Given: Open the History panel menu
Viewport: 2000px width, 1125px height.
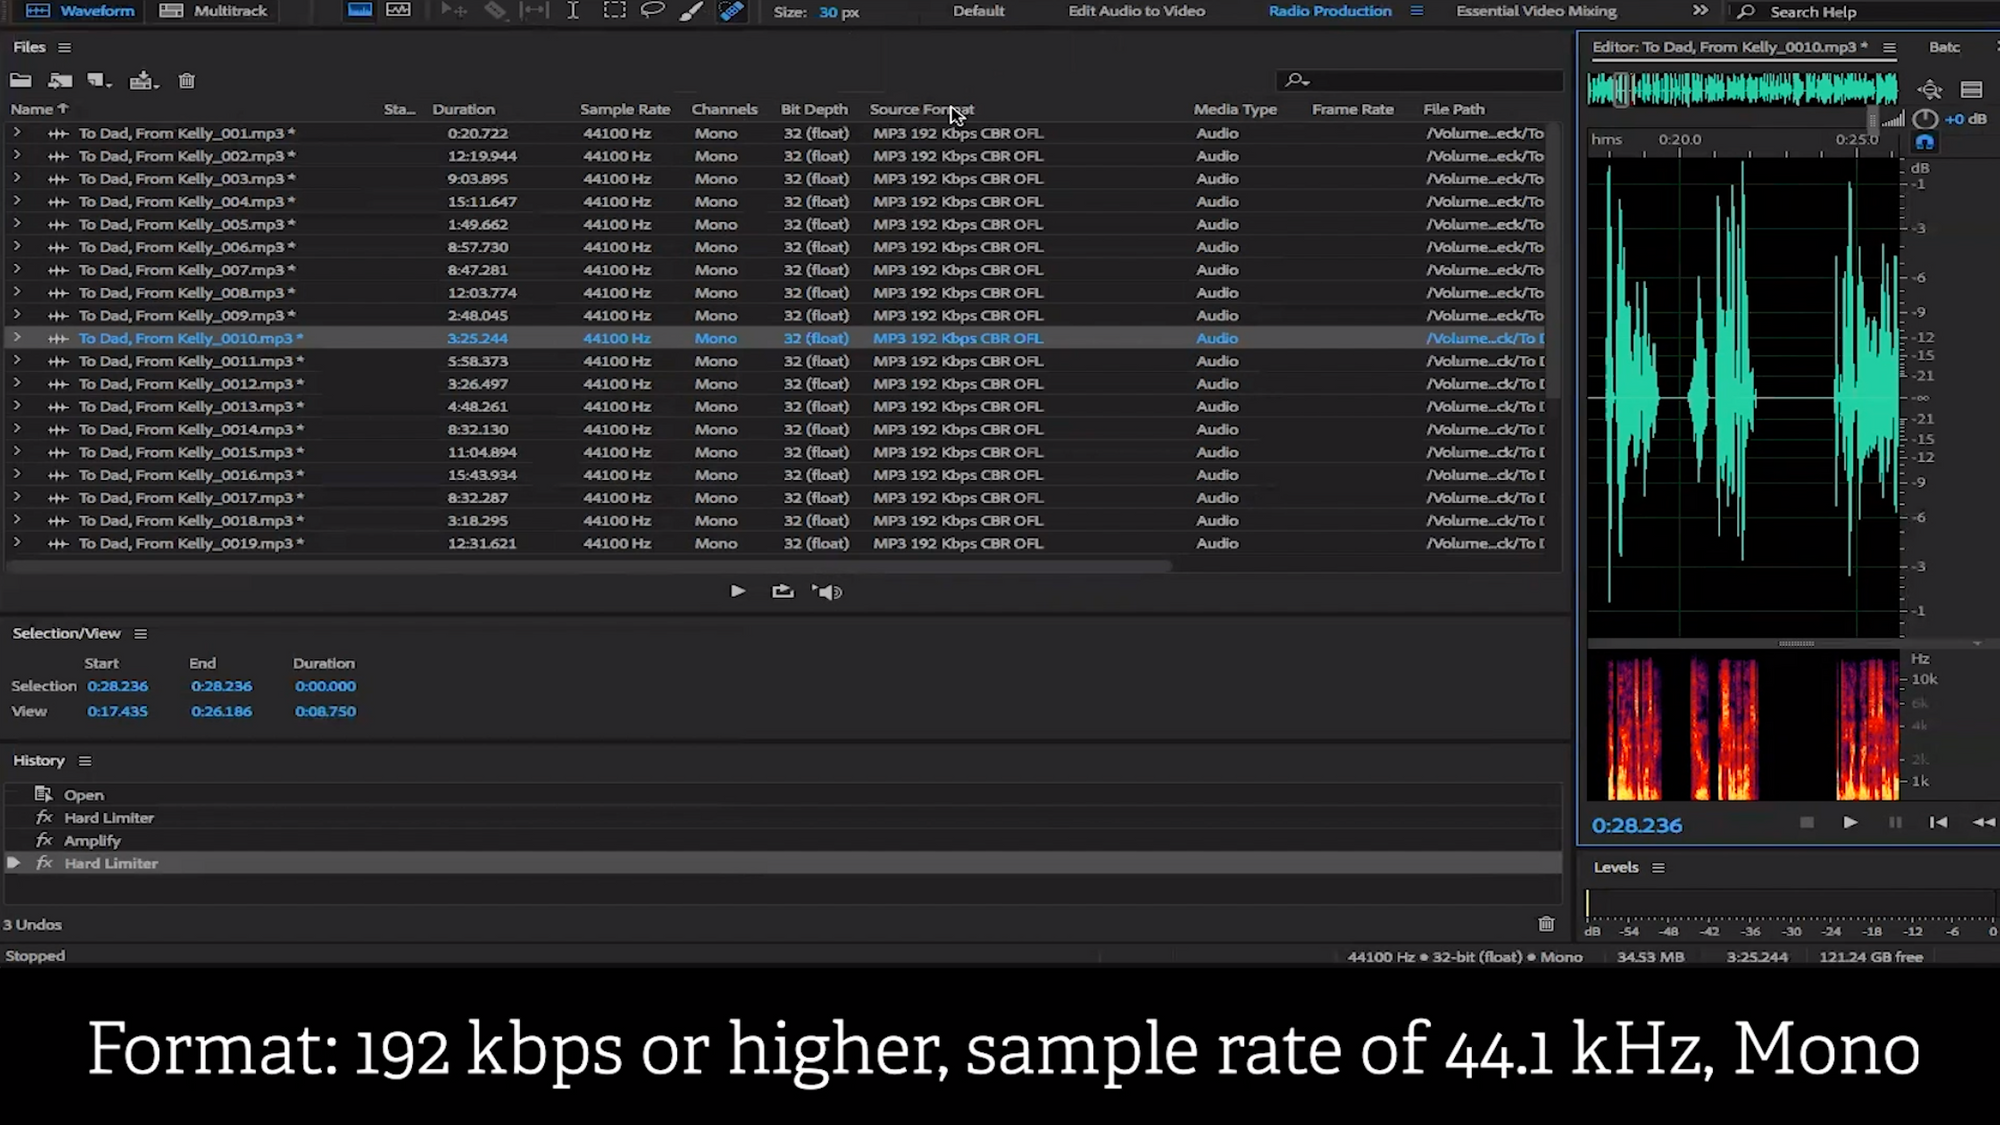Looking at the screenshot, I should pos(85,761).
